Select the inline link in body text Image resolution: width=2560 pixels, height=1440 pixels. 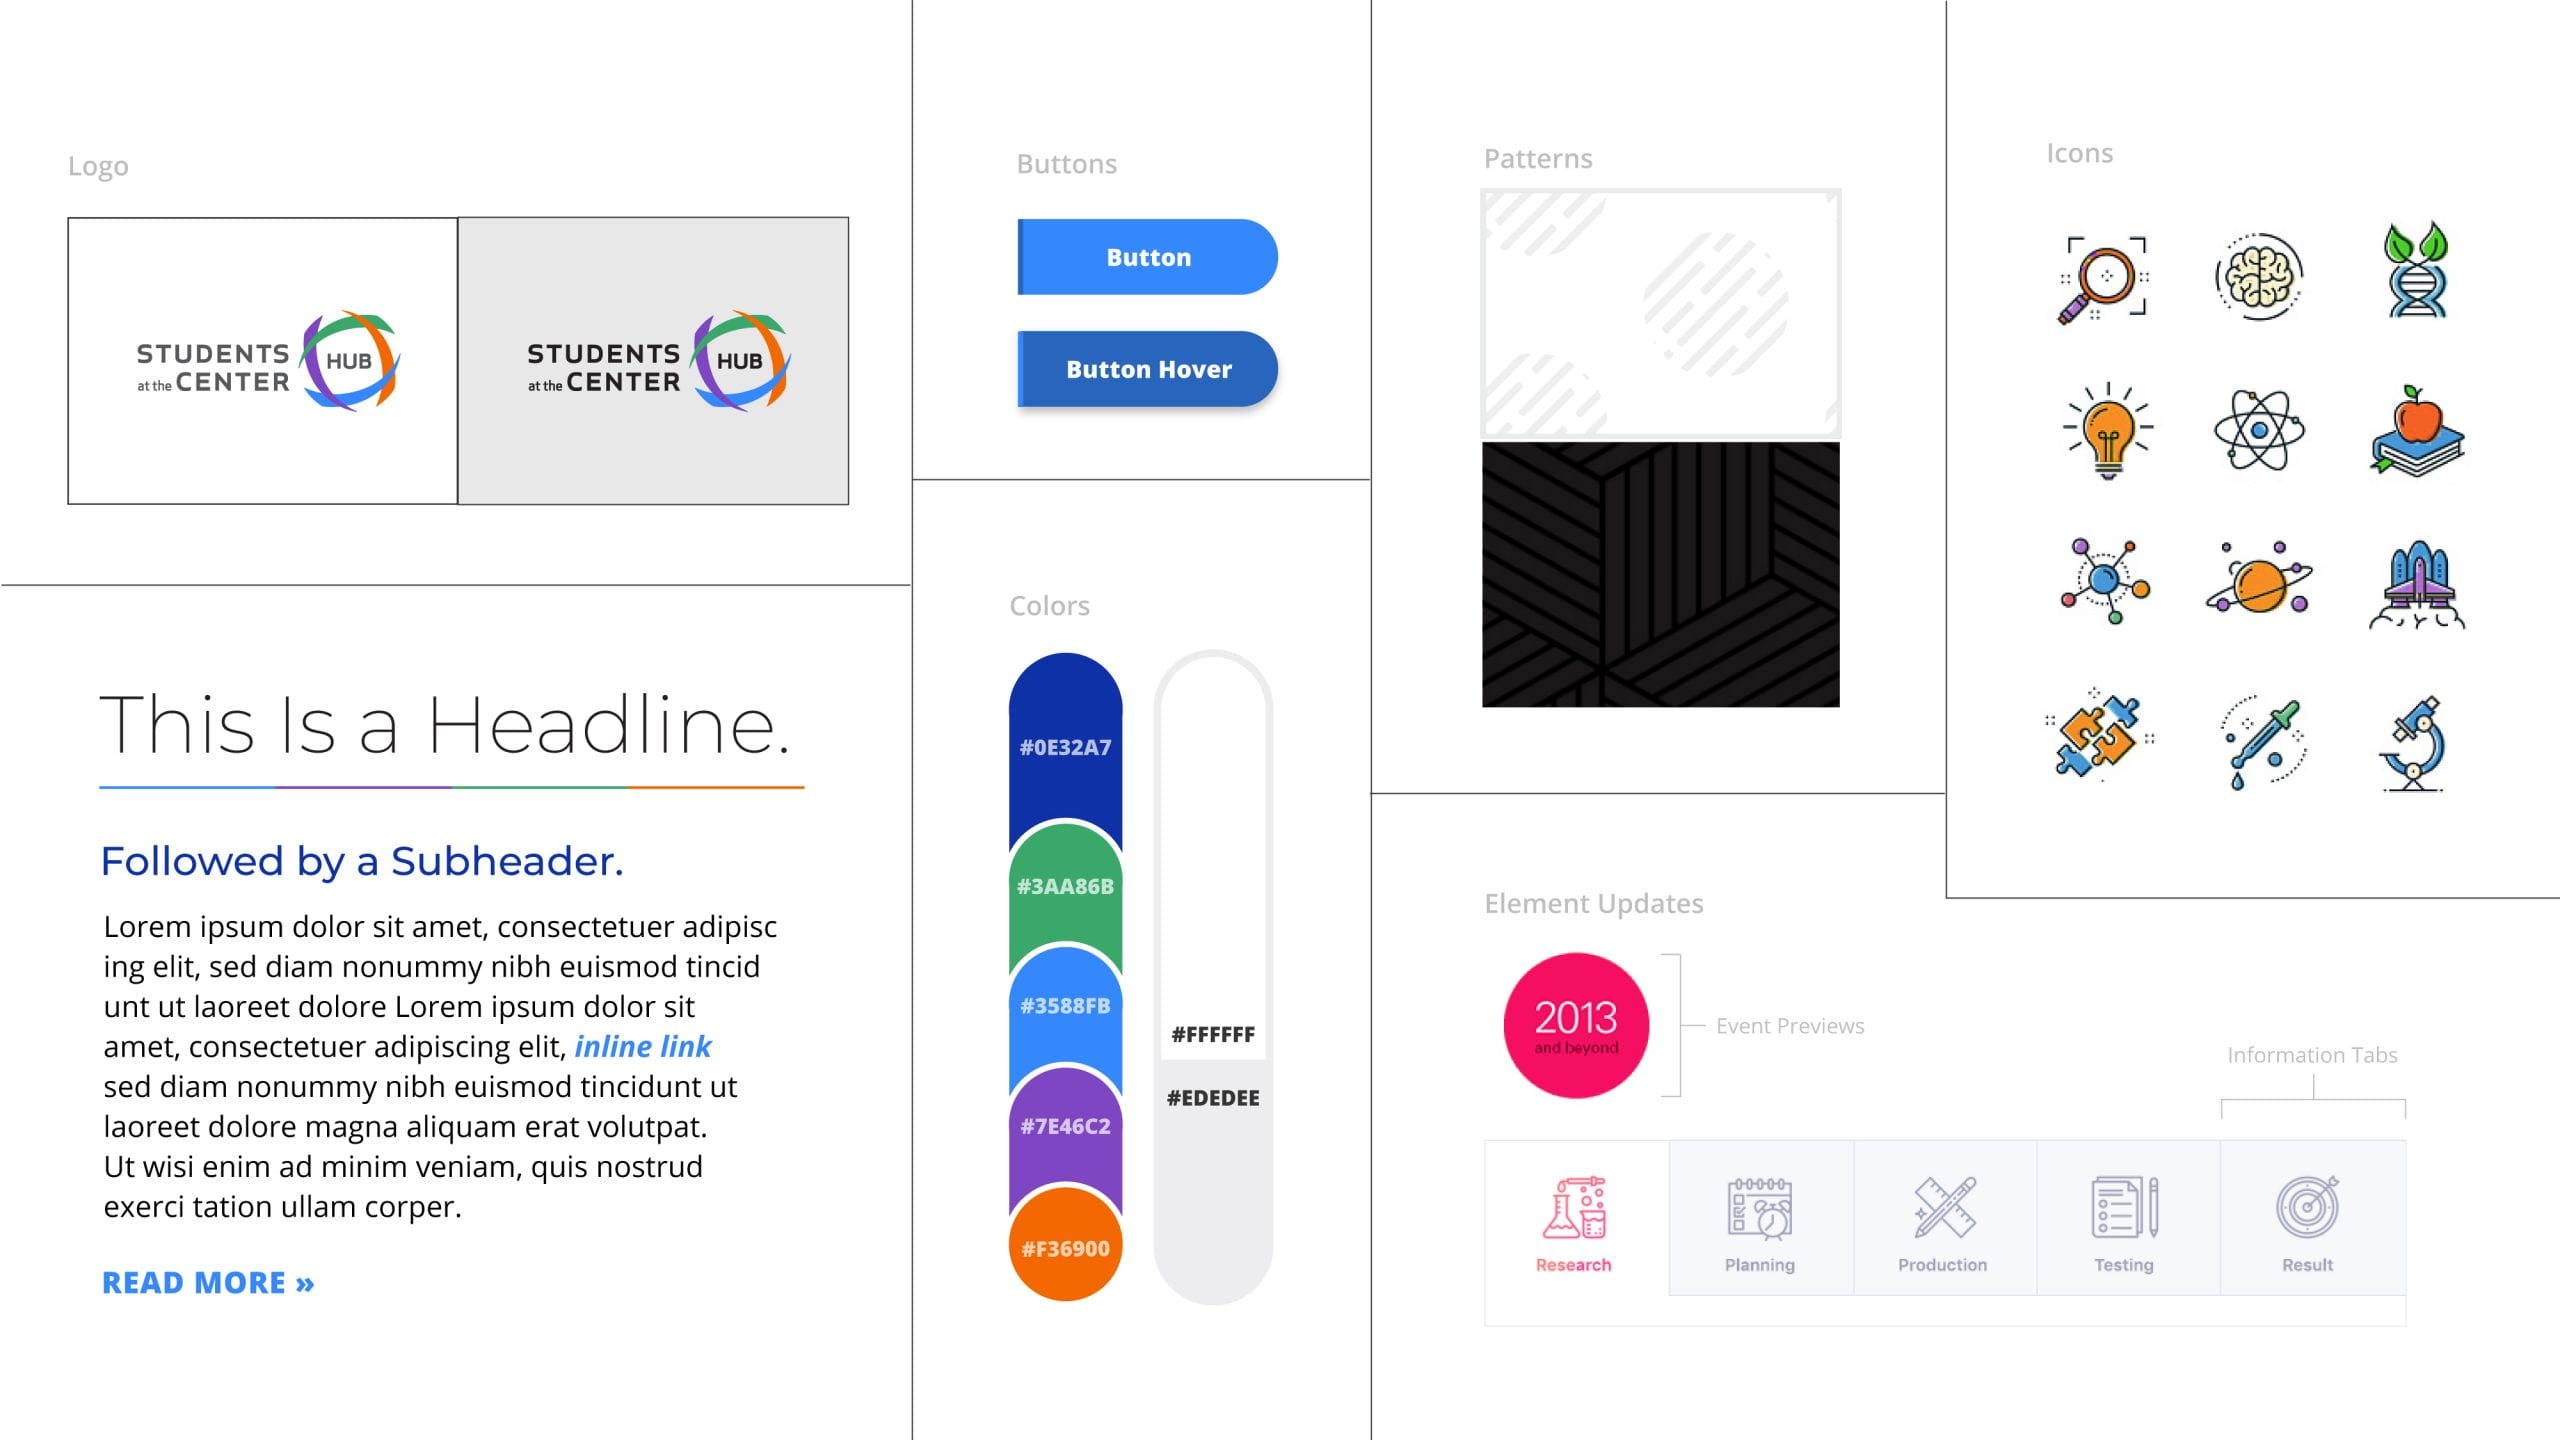tap(642, 1046)
